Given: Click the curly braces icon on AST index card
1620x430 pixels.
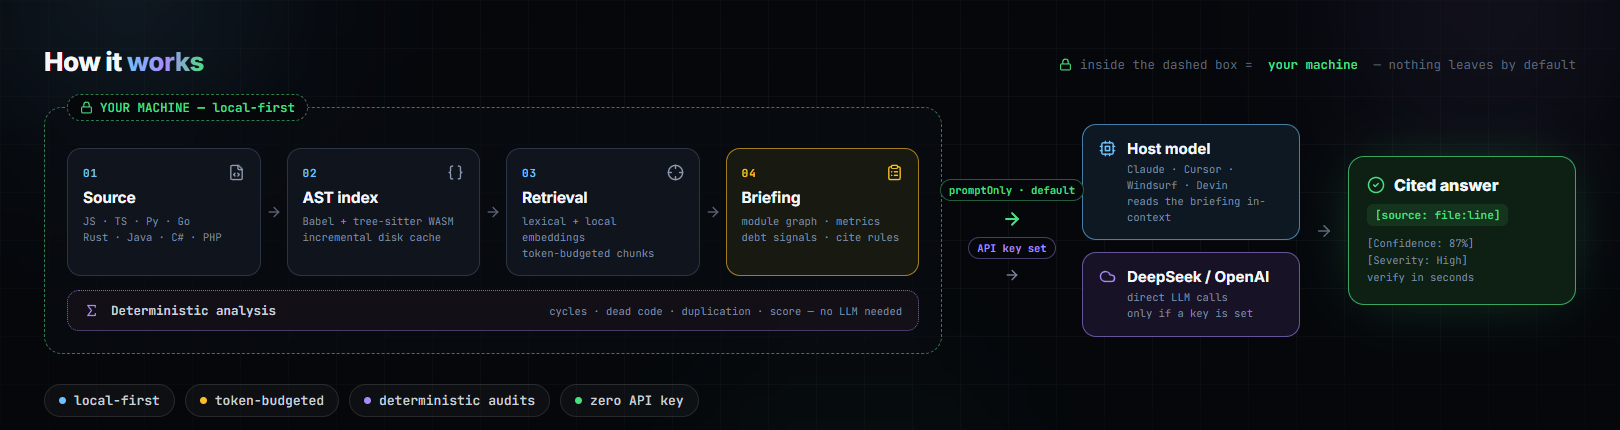Looking at the screenshot, I should 455,172.
